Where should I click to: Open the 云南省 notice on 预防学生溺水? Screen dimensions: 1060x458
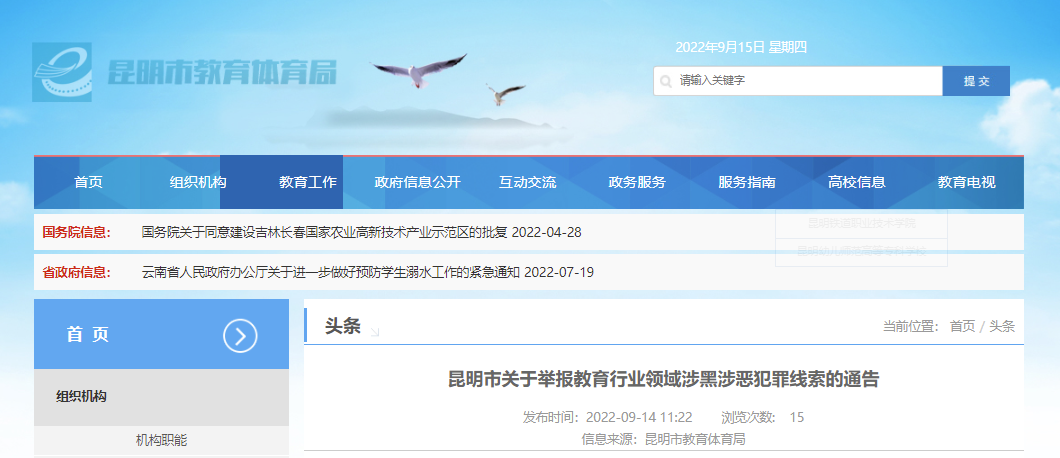point(368,272)
